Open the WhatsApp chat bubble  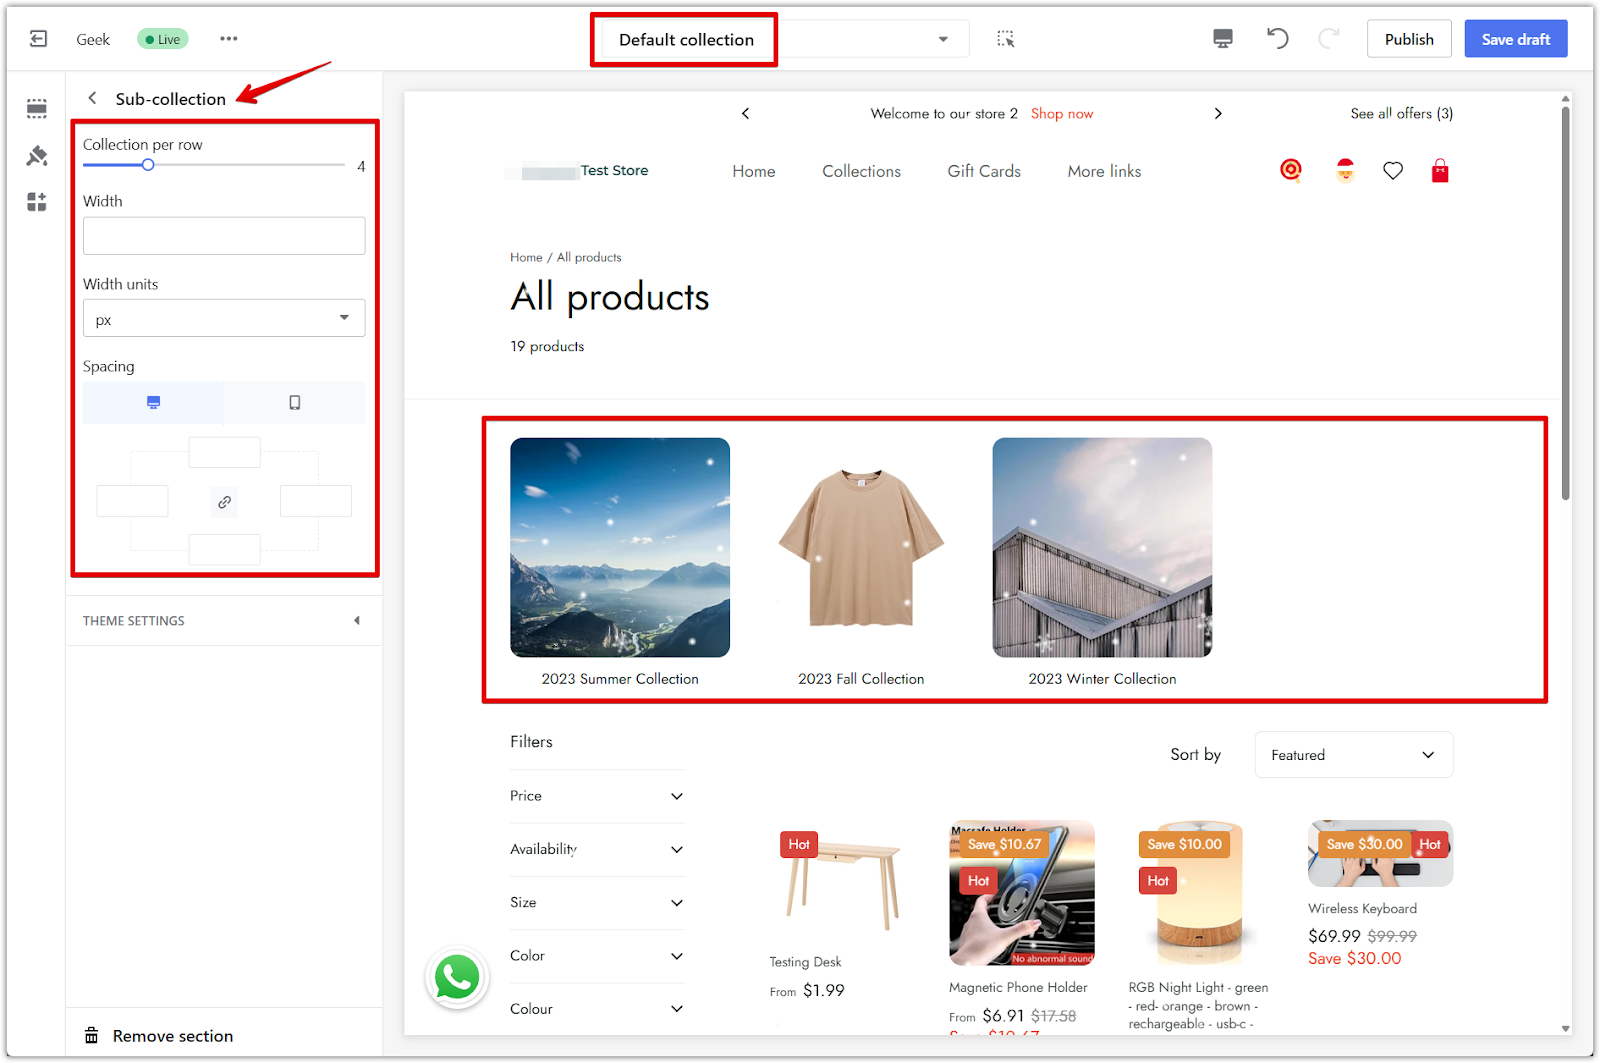pyautogui.click(x=457, y=977)
